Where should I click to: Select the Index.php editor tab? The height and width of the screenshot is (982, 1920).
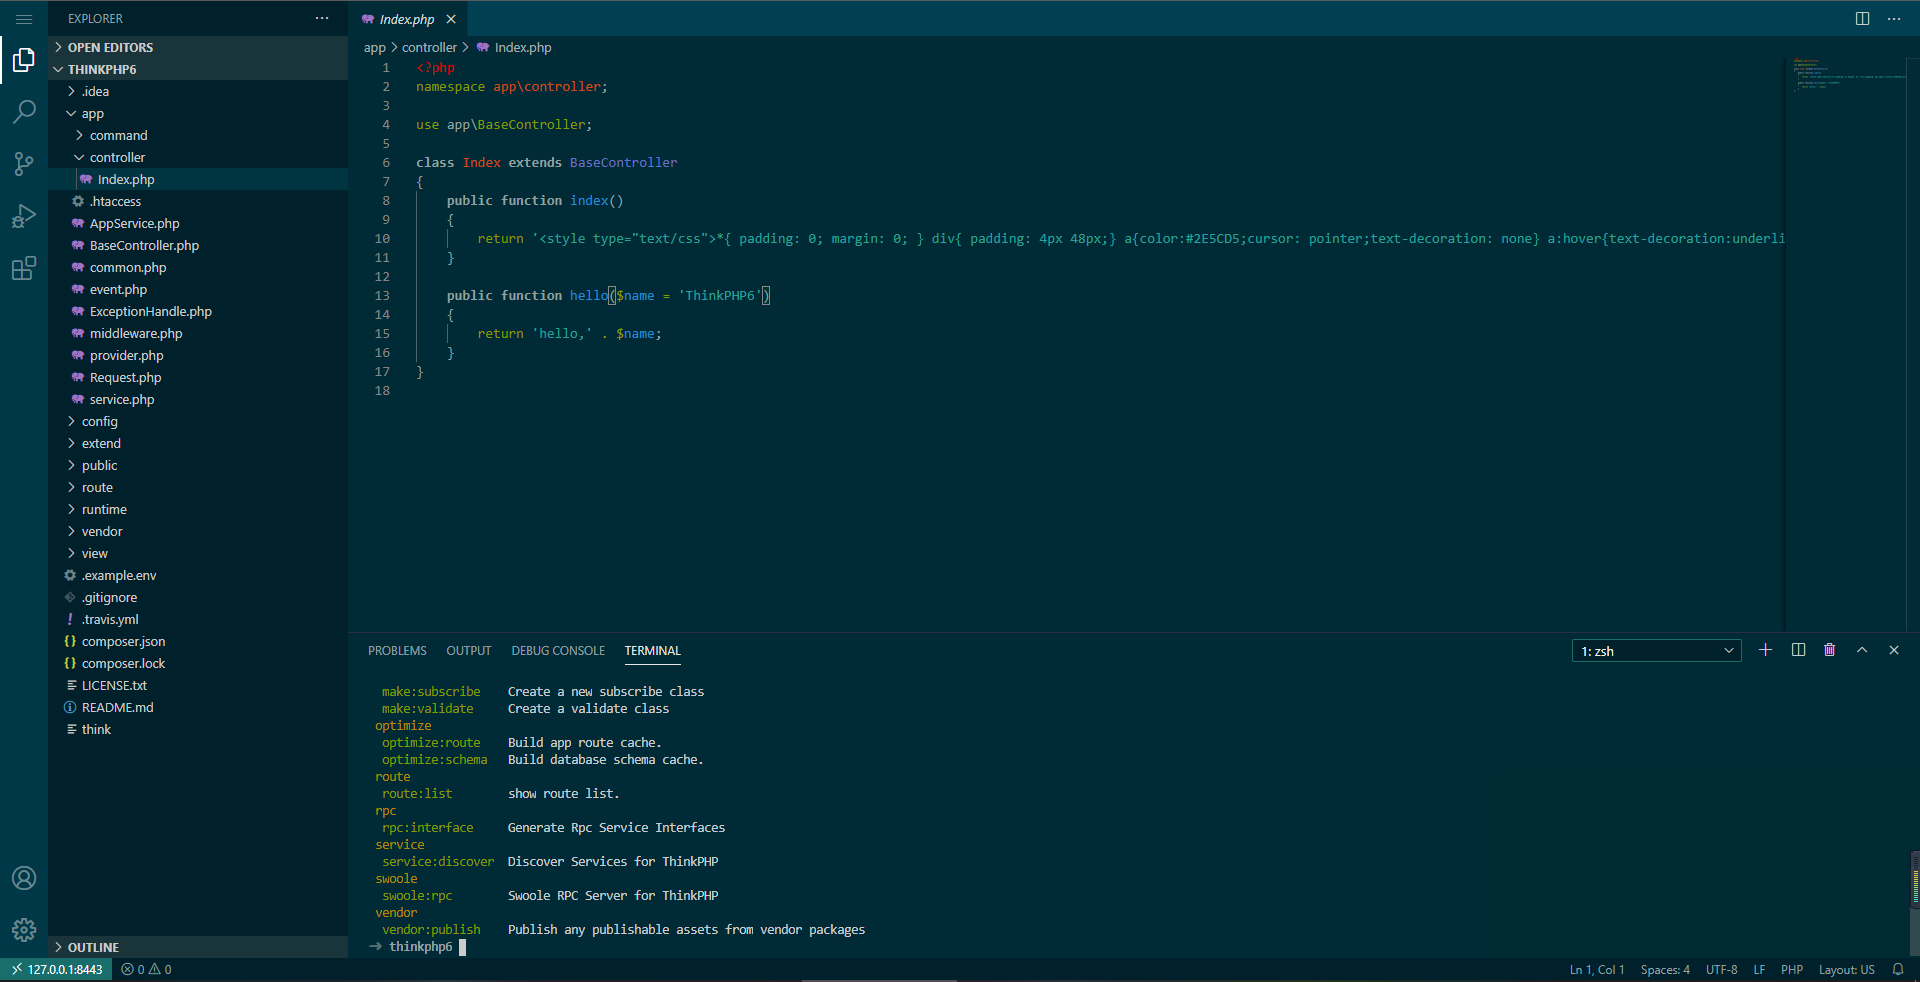coord(408,19)
